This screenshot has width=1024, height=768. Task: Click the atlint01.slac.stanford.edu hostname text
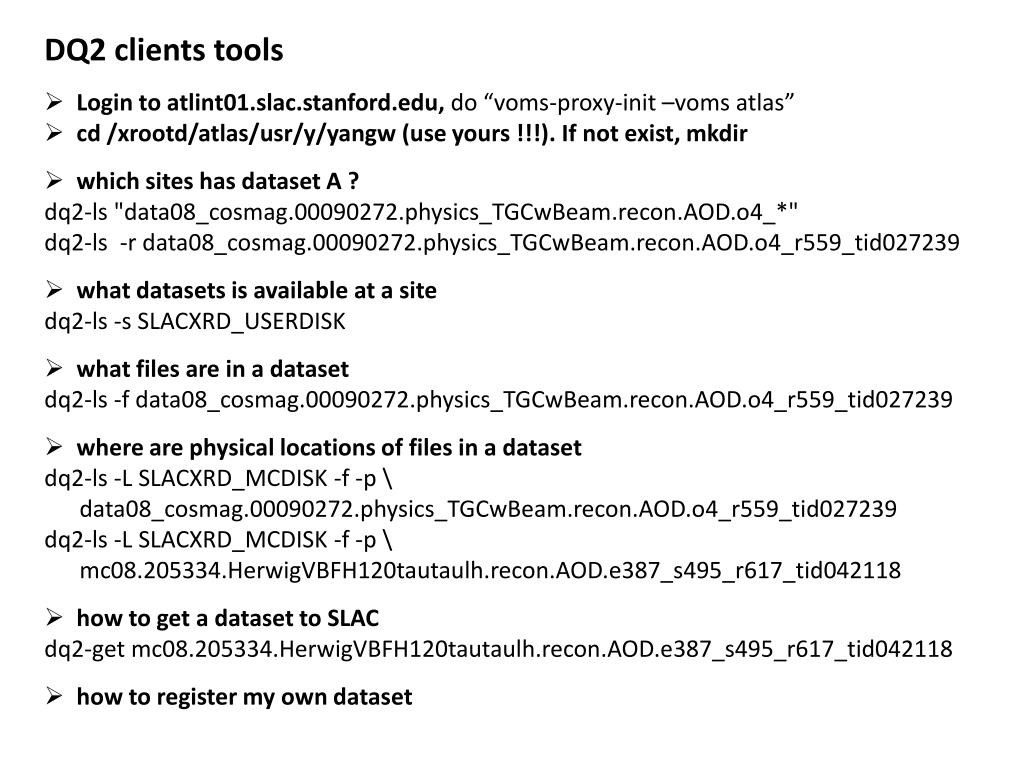point(306,103)
